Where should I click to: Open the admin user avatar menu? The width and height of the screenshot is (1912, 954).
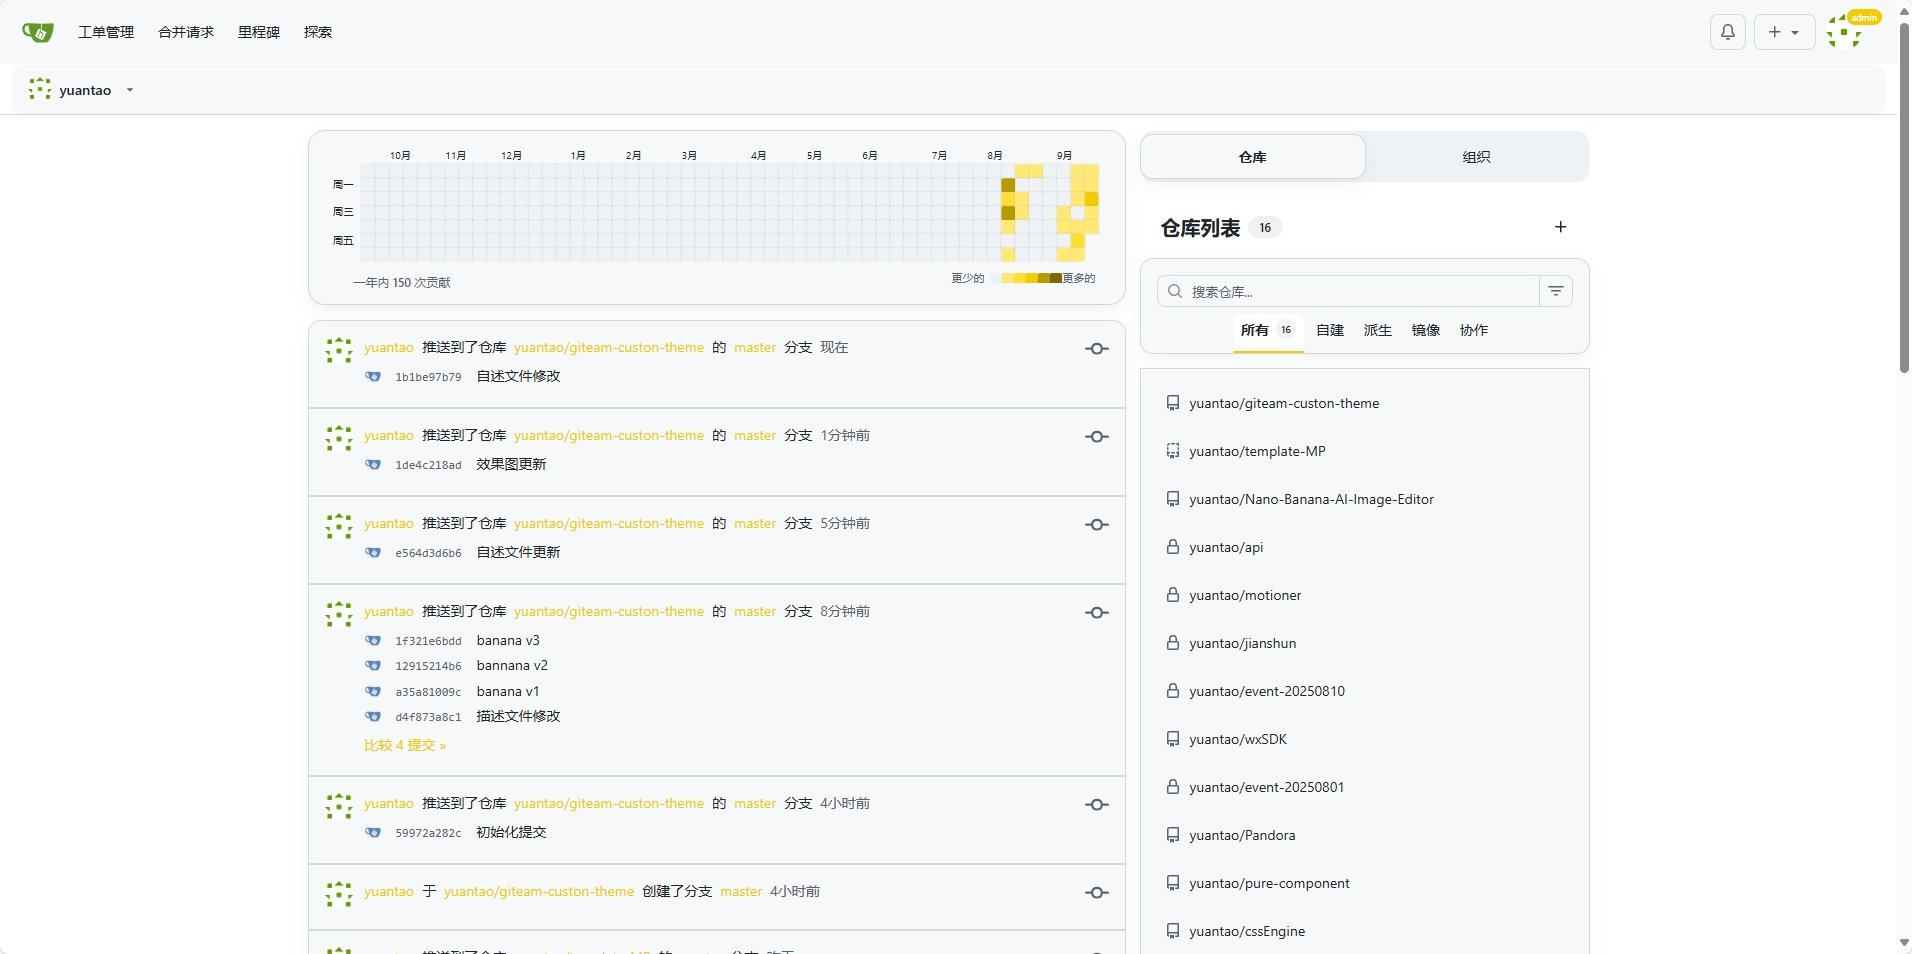click(x=1844, y=32)
